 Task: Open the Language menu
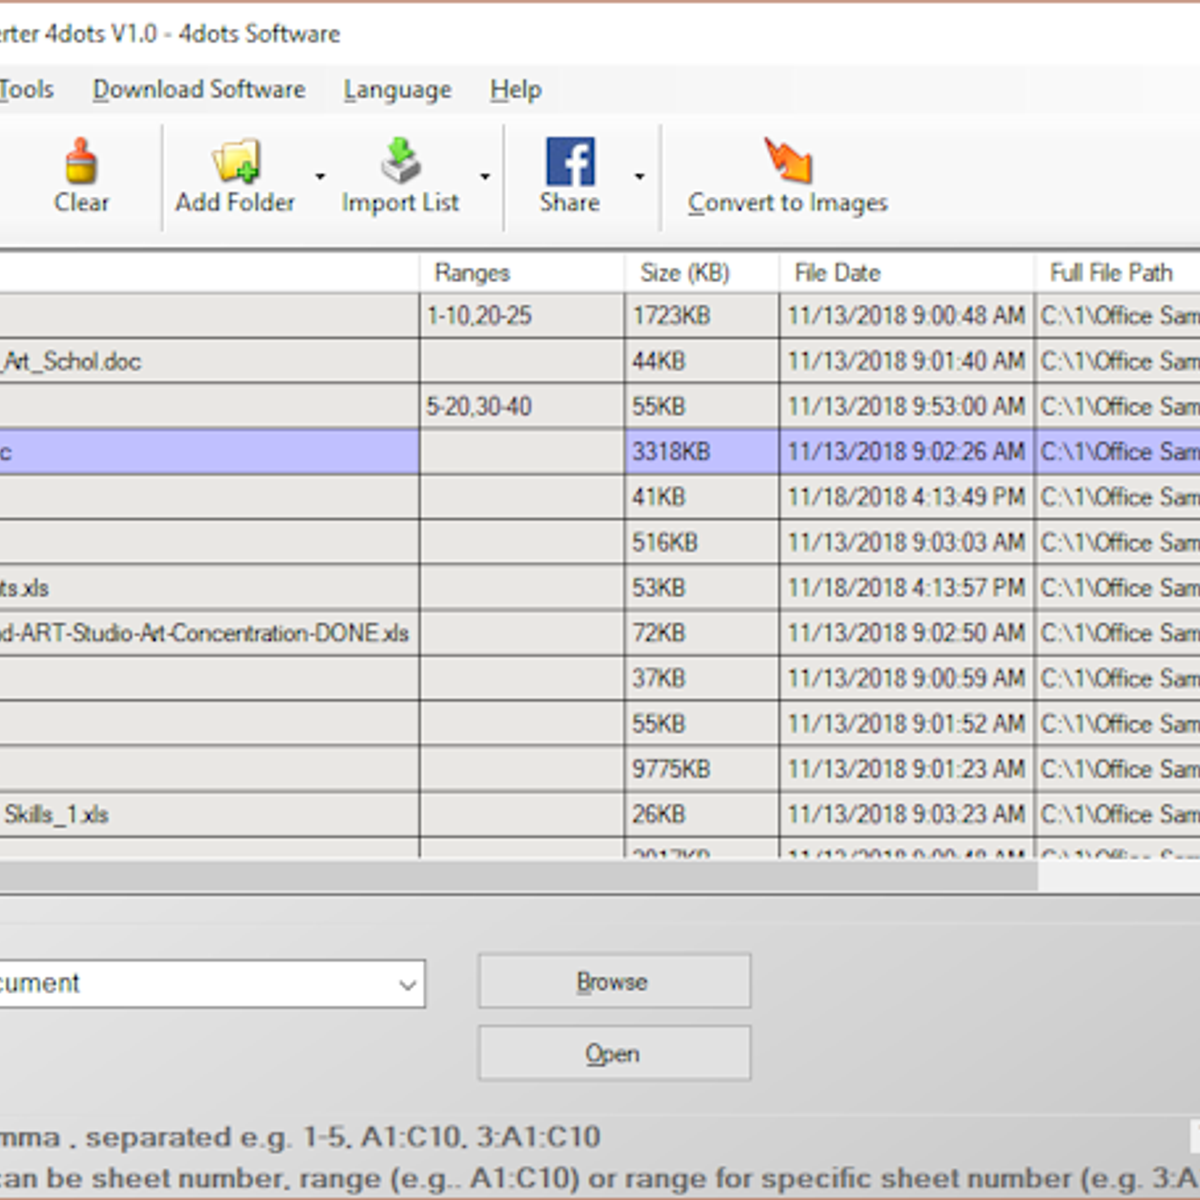396,89
